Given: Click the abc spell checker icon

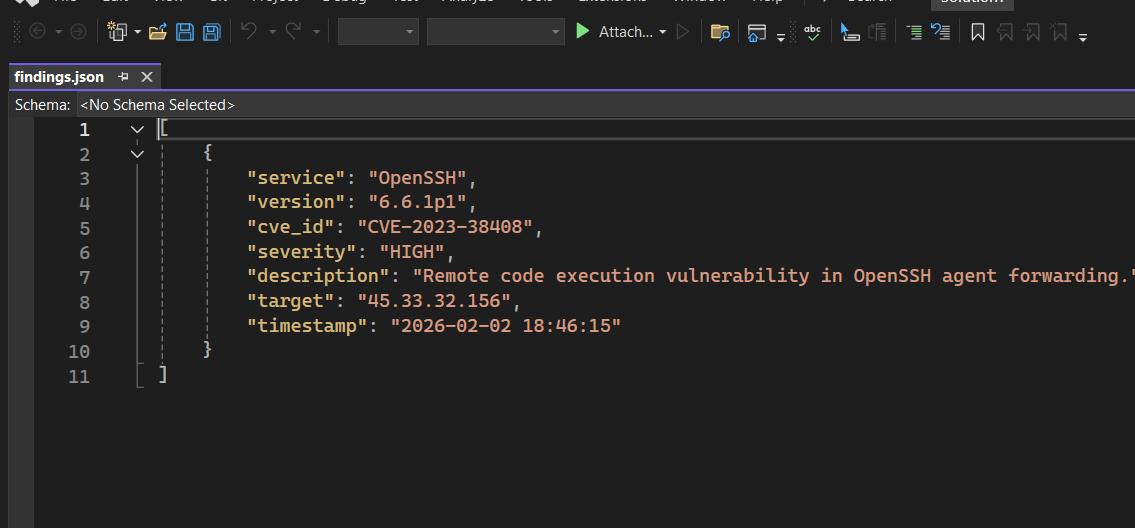Looking at the screenshot, I should coord(813,32).
